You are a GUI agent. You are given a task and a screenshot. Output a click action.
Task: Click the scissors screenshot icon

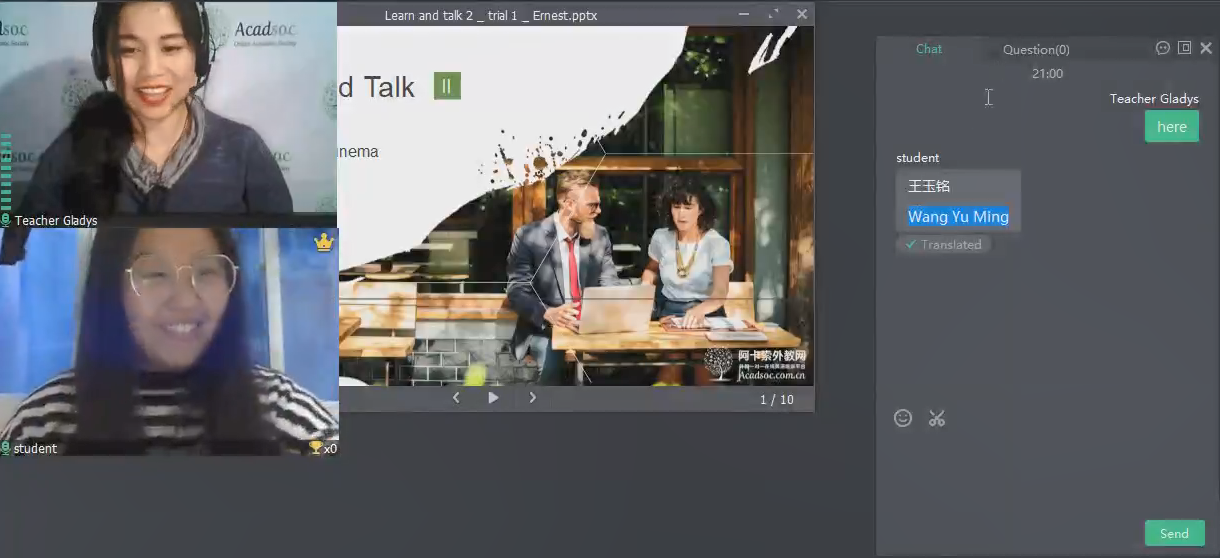[936, 418]
